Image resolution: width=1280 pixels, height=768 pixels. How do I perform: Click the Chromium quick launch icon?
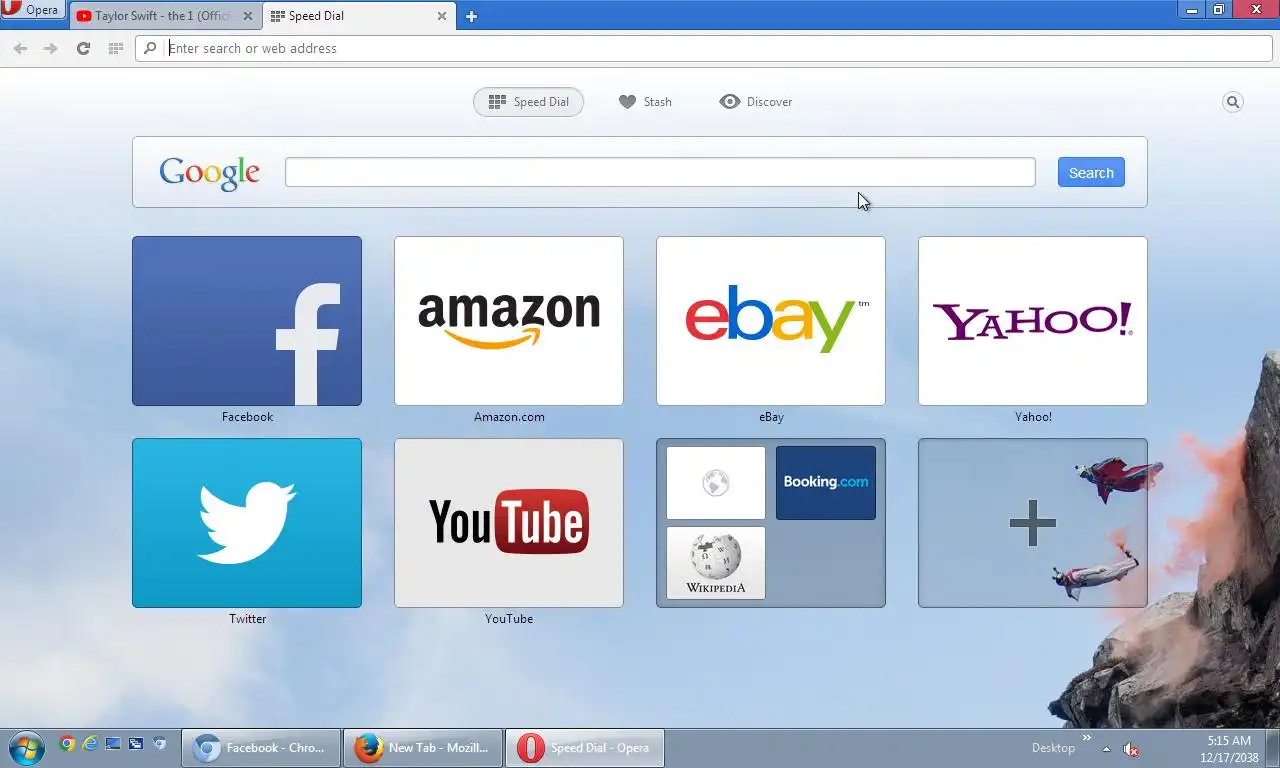[160, 744]
